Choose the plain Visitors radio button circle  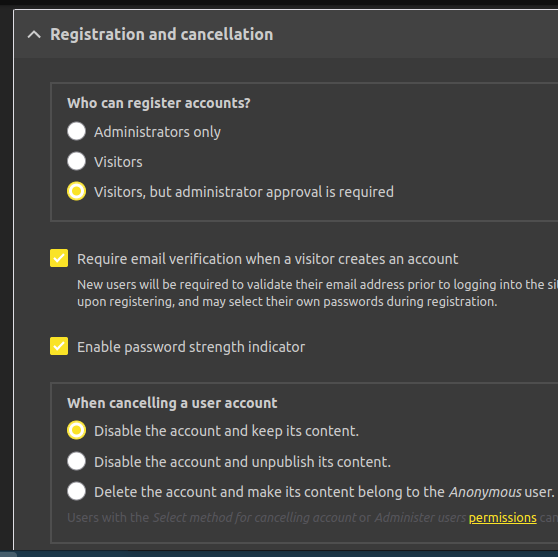pos(77,161)
